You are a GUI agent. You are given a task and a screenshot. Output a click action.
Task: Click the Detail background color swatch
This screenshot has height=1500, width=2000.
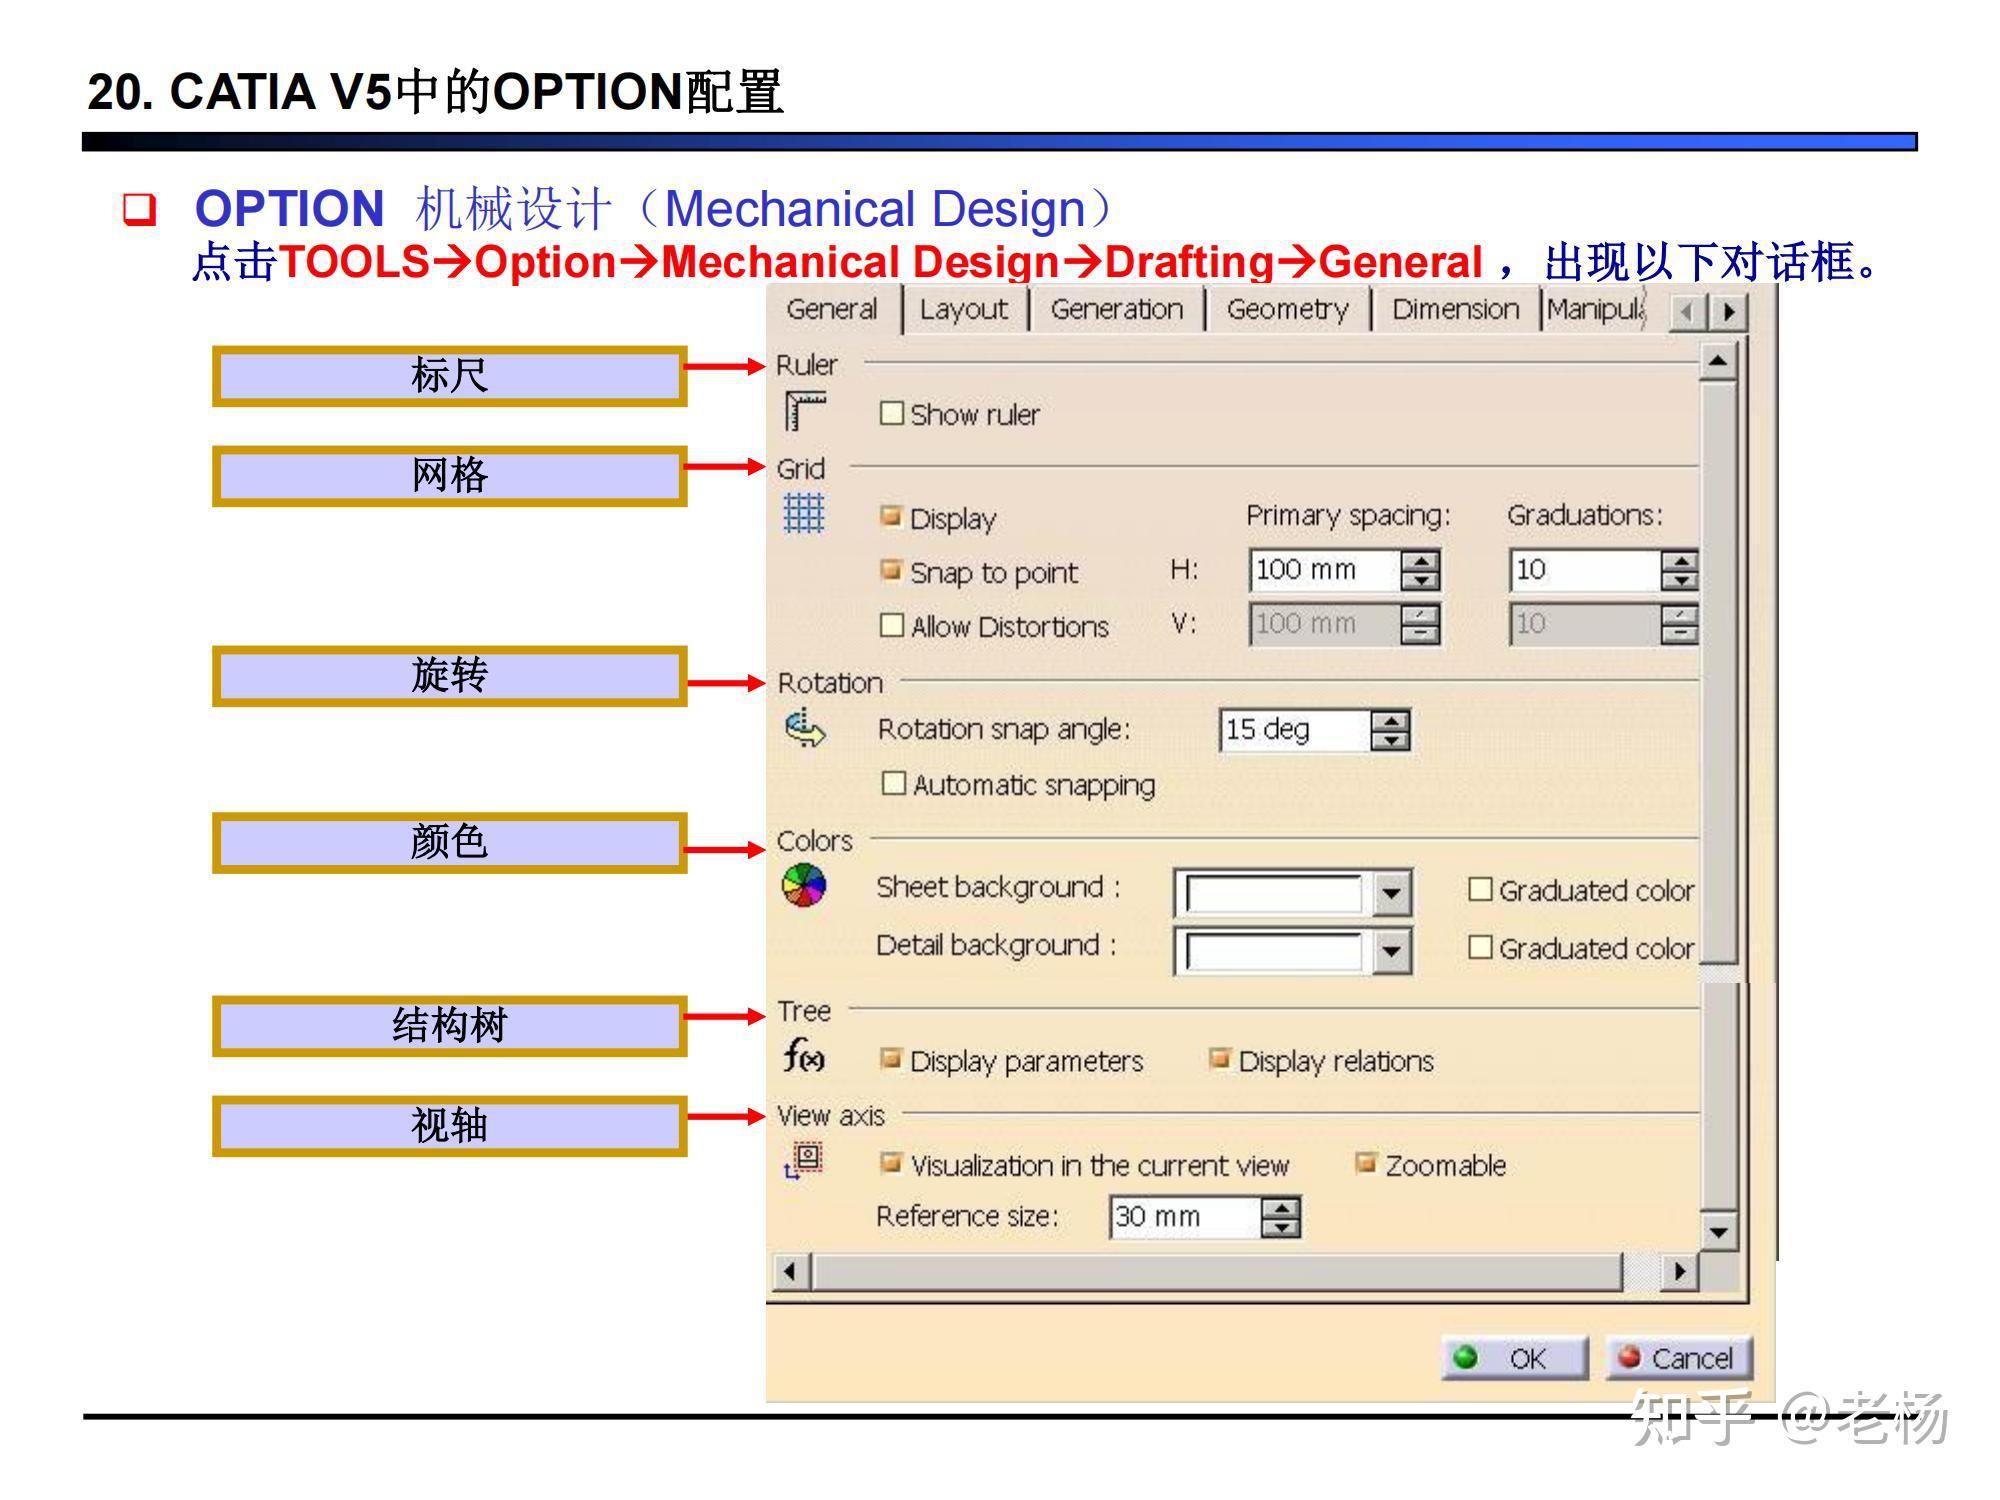click(x=1274, y=951)
